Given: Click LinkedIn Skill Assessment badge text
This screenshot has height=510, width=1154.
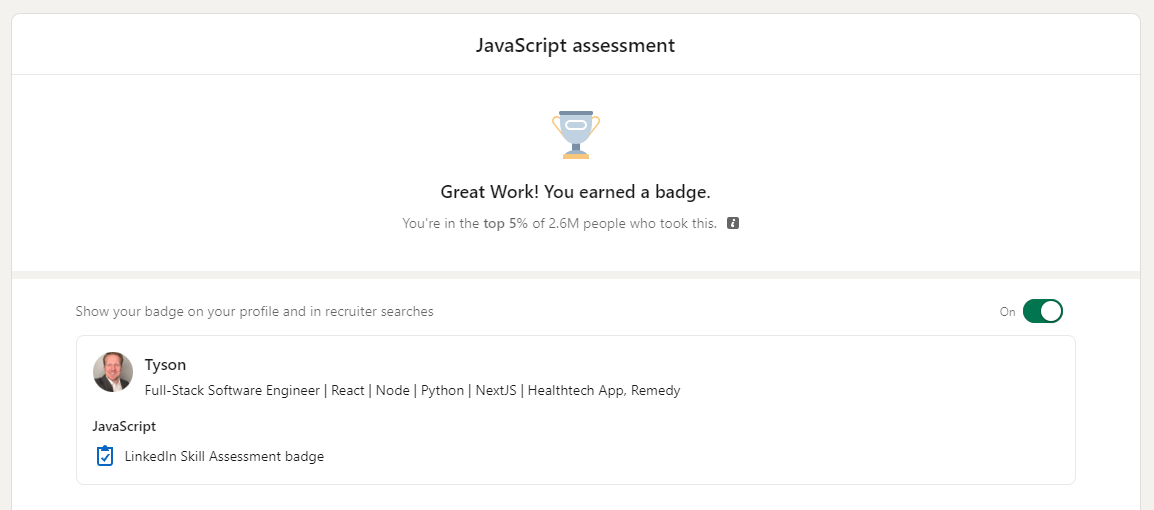Looking at the screenshot, I should coord(224,456).
